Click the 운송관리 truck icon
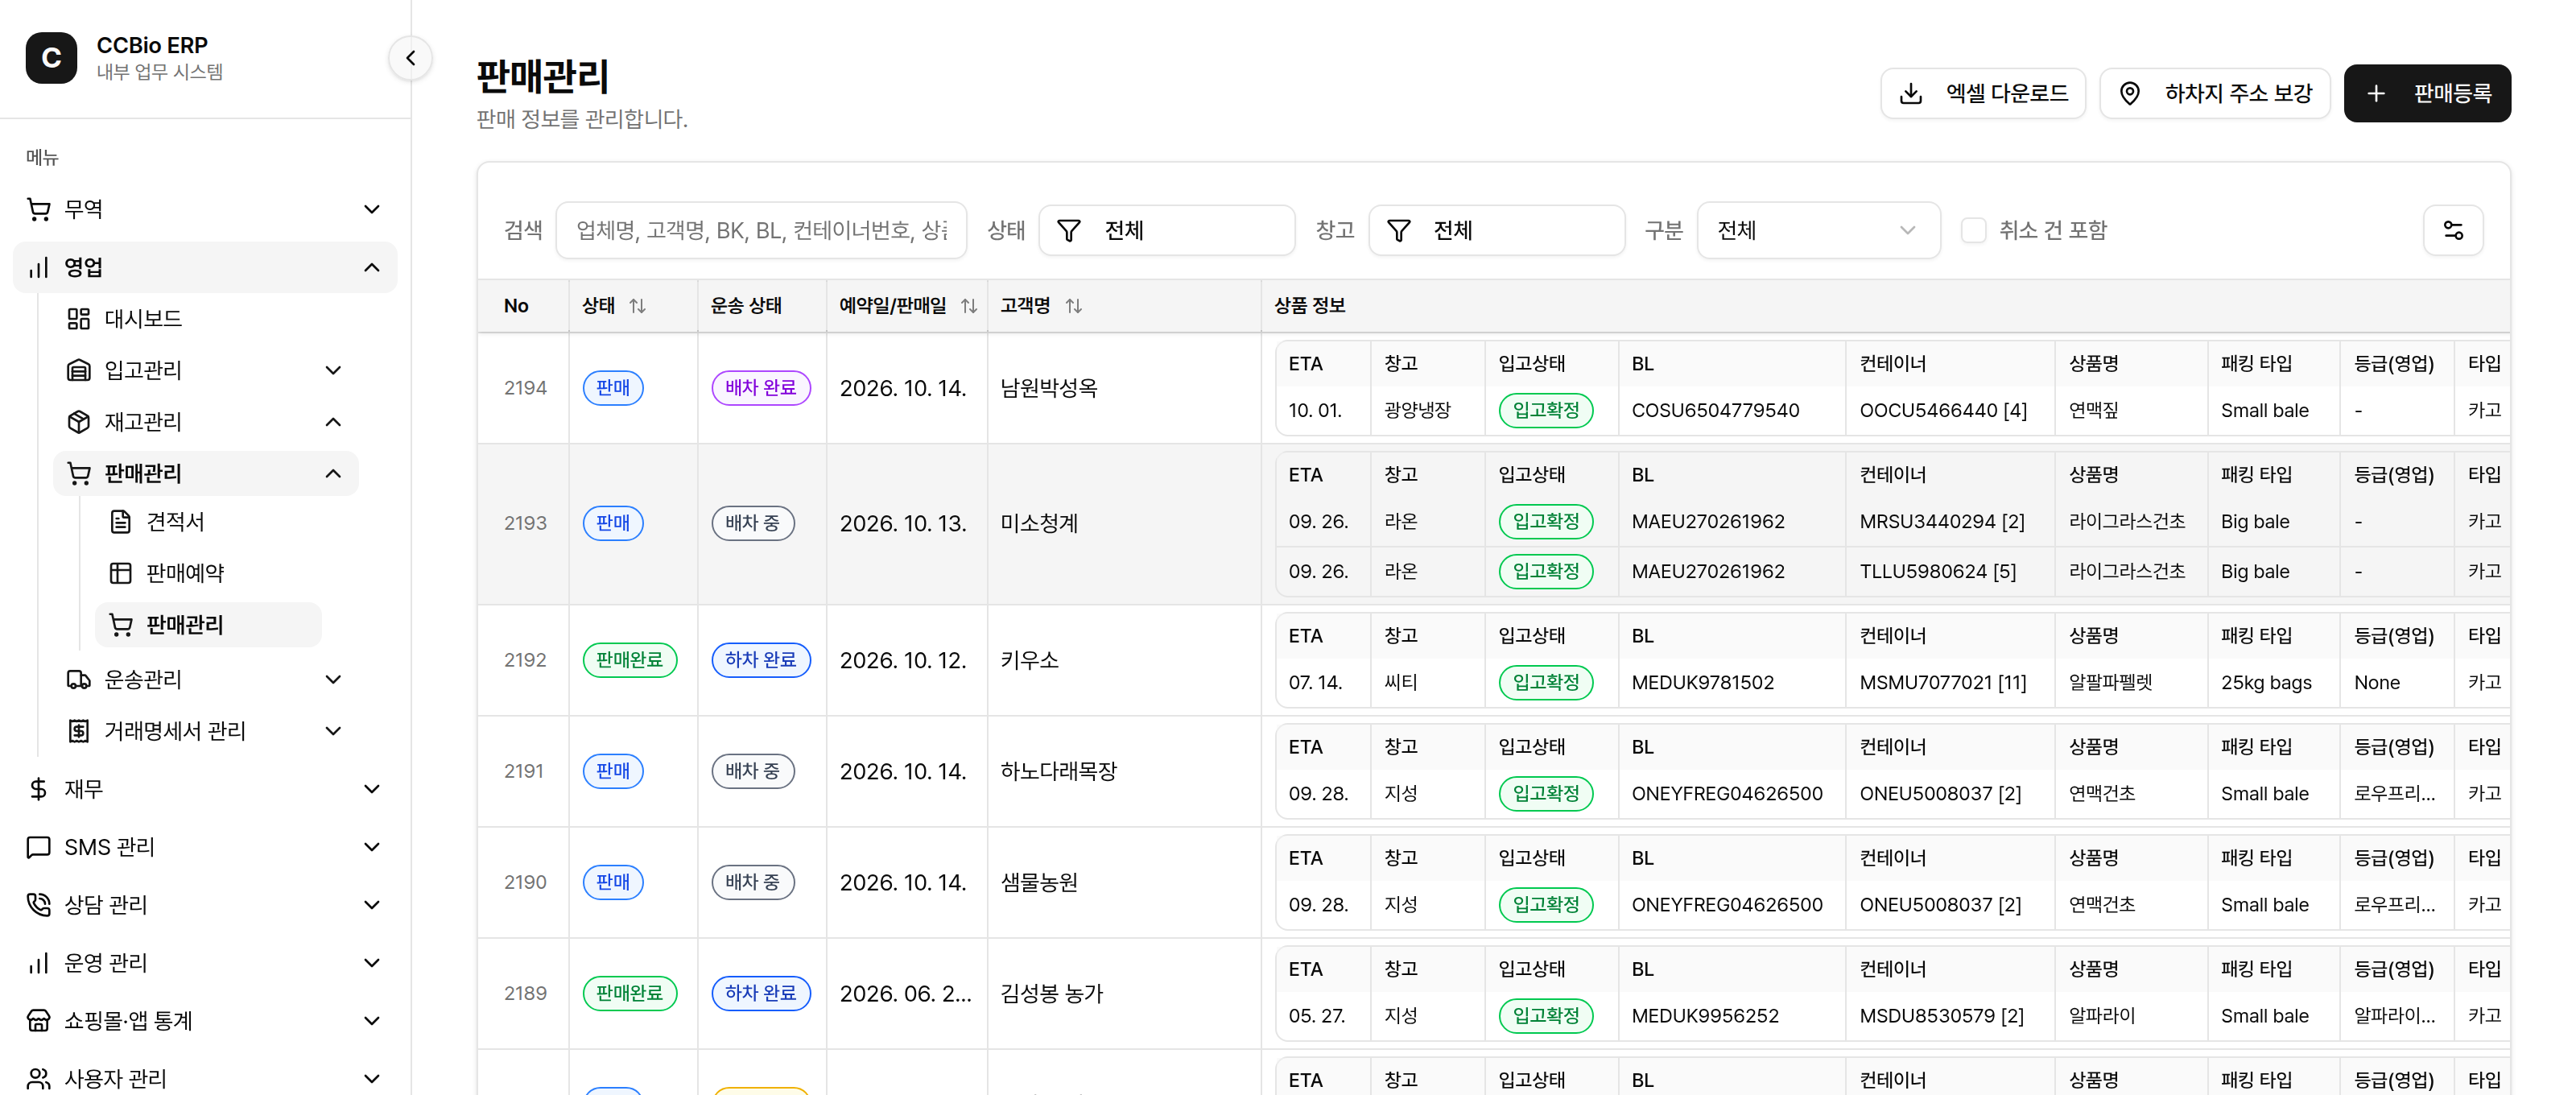This screenshot has width=2576, height=1095. [78, 679]
